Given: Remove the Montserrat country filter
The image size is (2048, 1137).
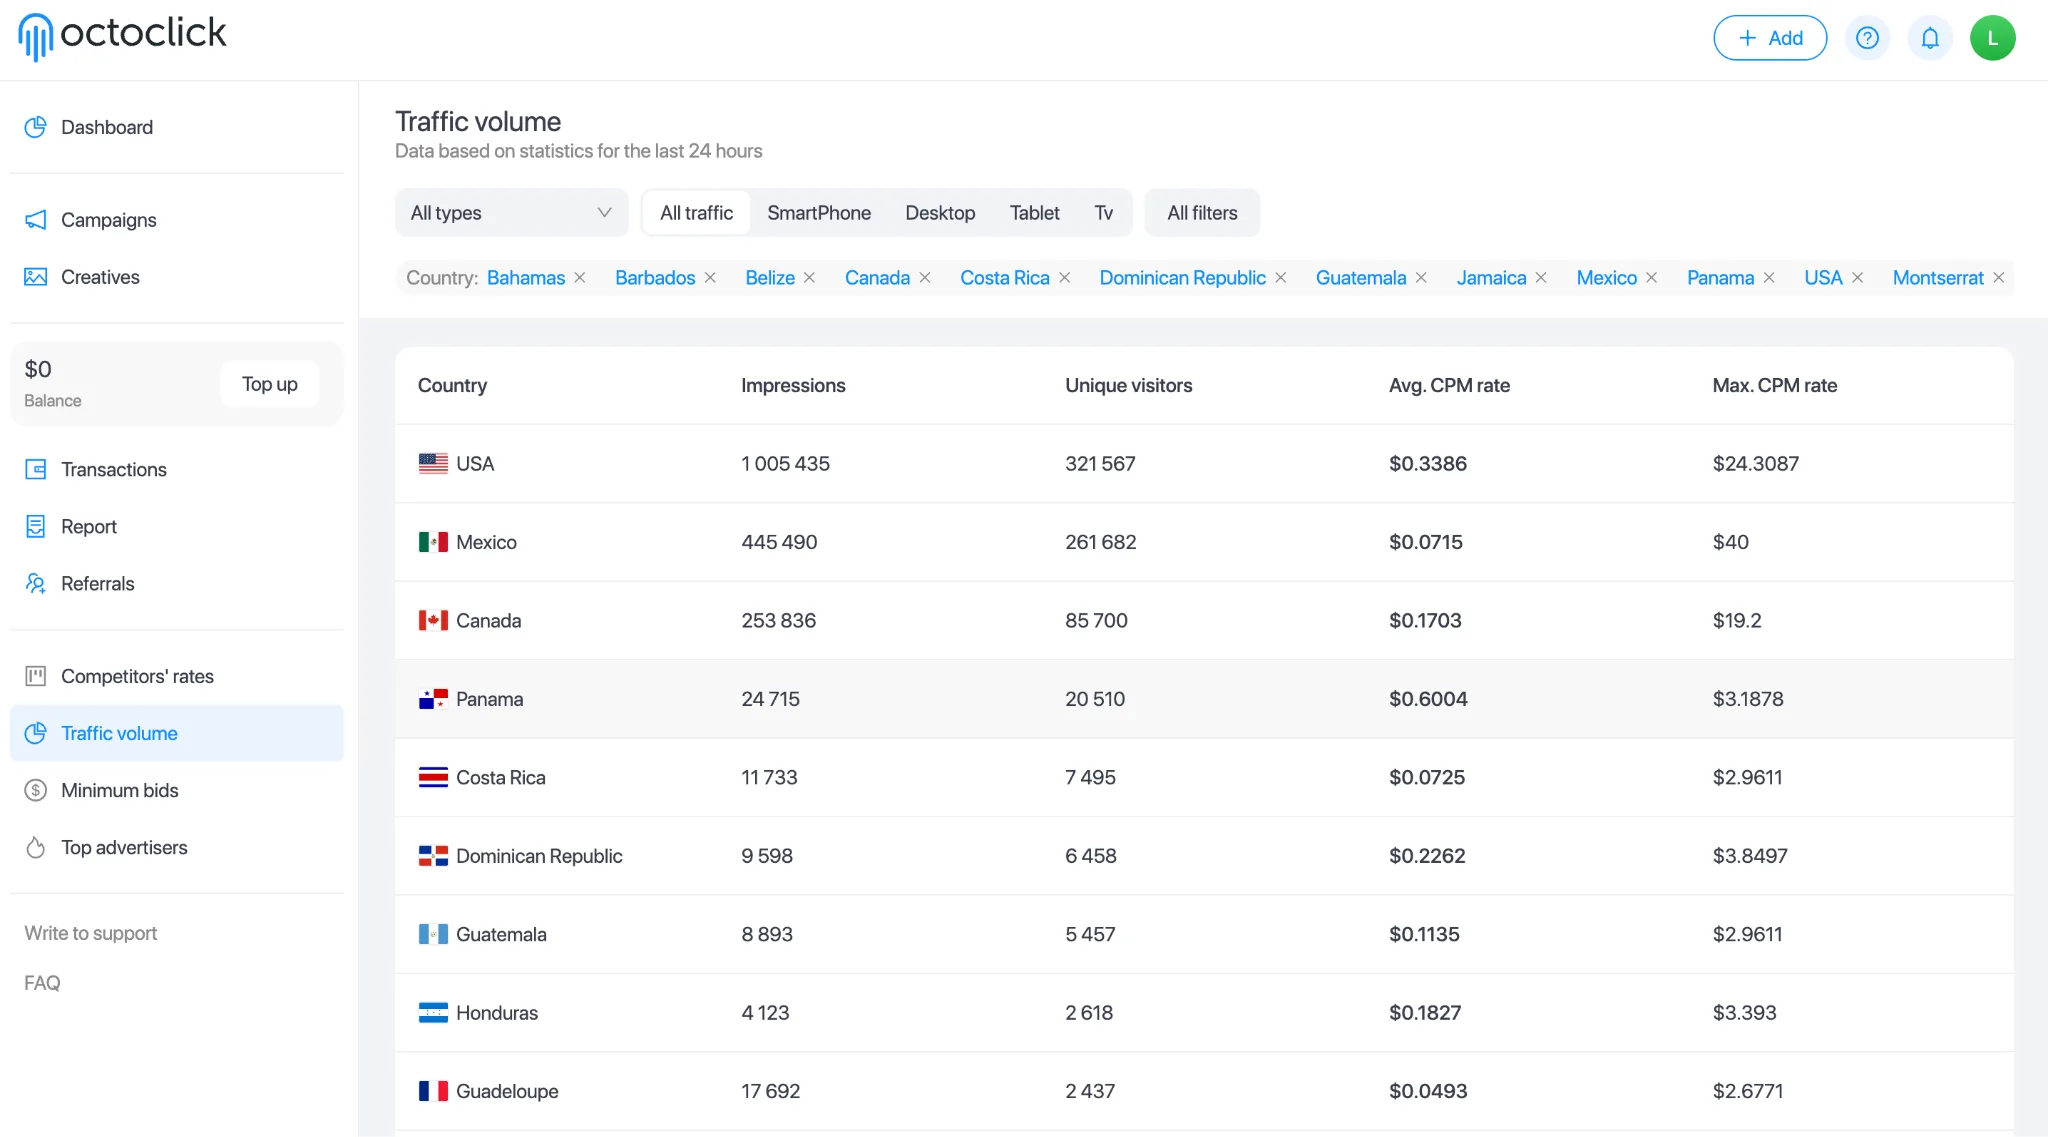Looking at the screenshot, I should click(x=1999, y=278).
